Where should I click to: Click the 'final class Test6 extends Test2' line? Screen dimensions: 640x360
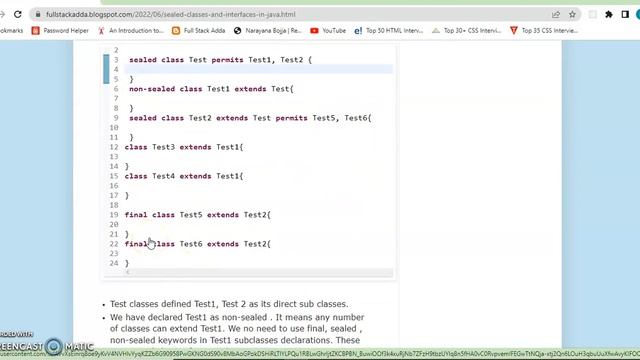click(198, 244)
